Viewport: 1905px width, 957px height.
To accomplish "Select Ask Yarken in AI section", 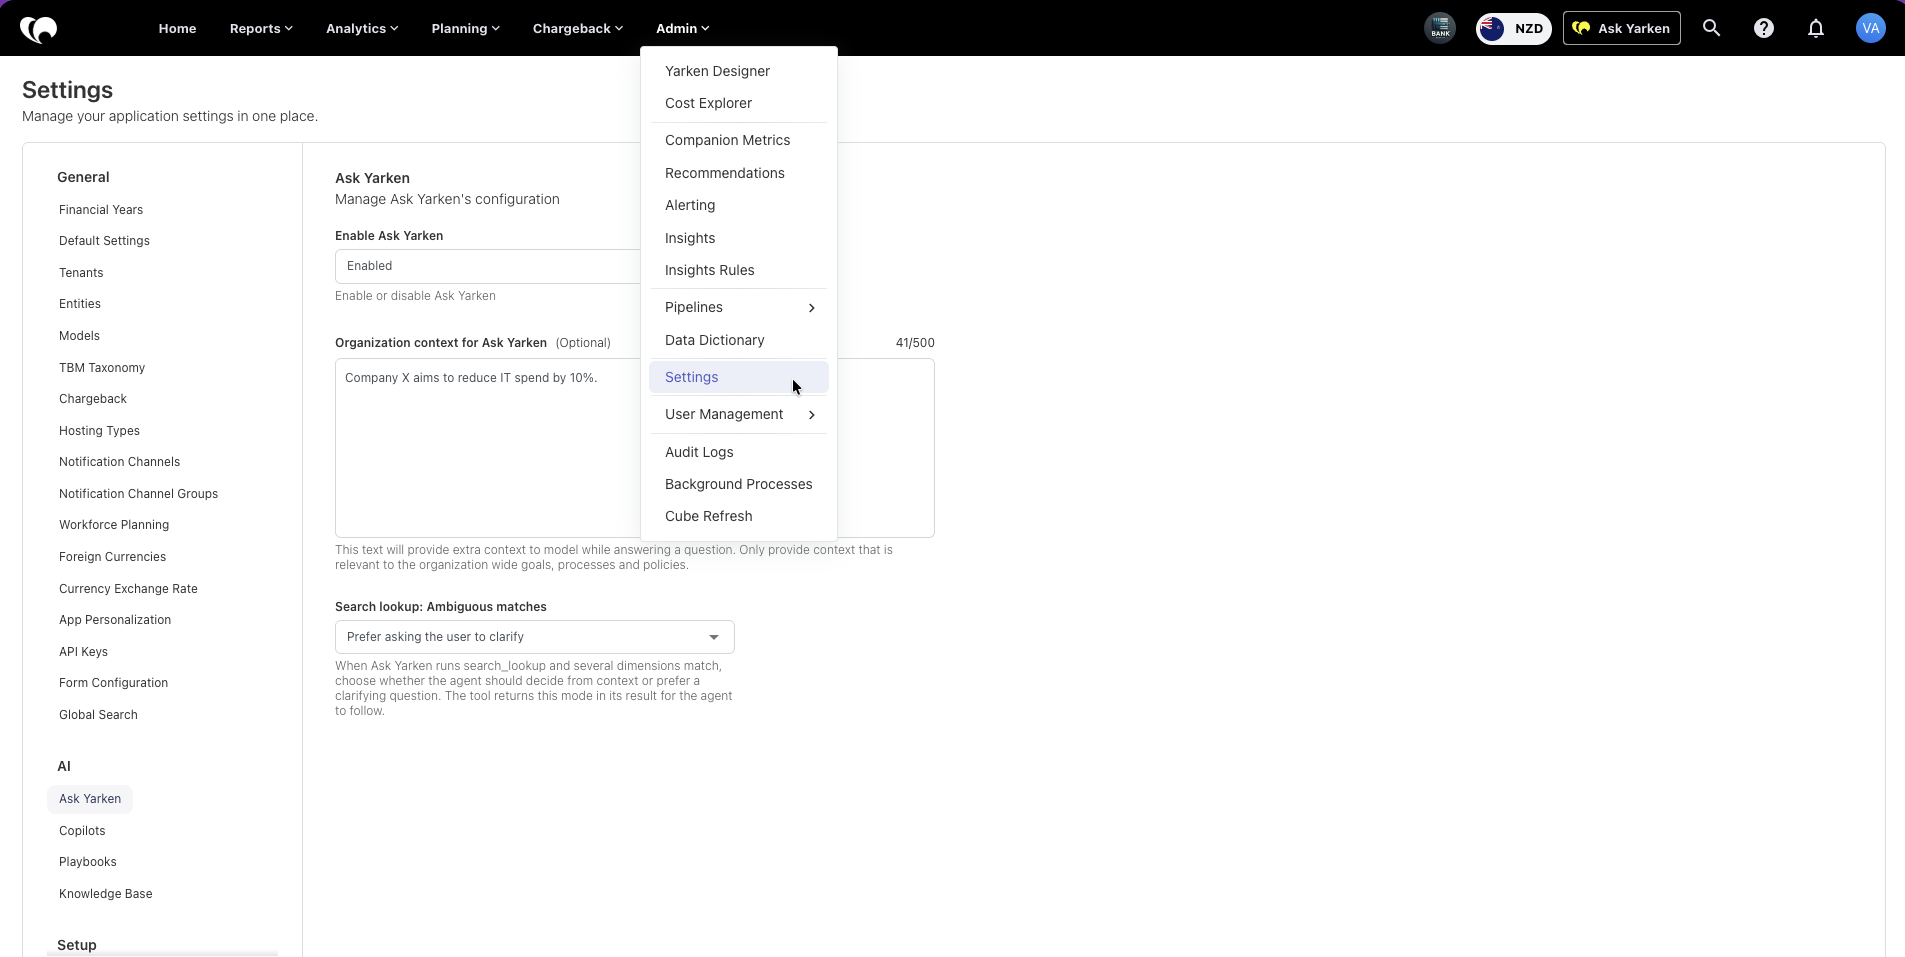I will (90, 799).
